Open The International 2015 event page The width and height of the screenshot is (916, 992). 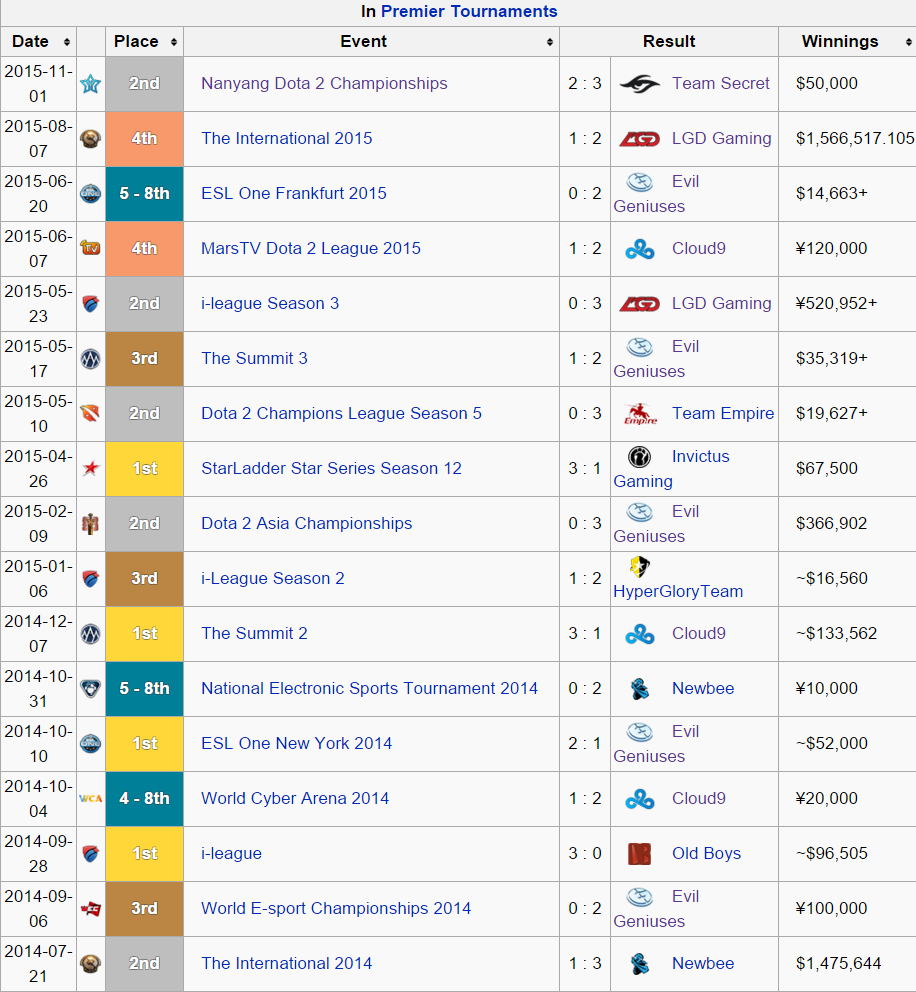[286, 139]
